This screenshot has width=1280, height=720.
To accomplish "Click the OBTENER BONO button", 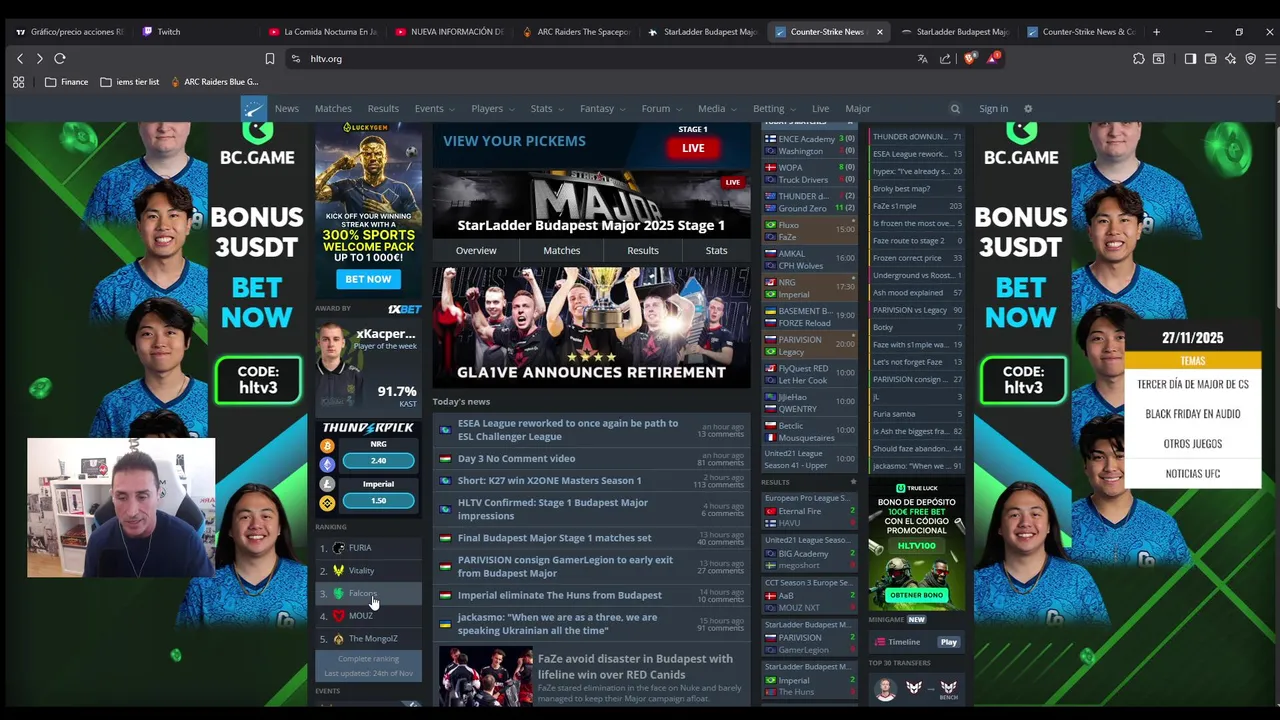I will point(917,595).
